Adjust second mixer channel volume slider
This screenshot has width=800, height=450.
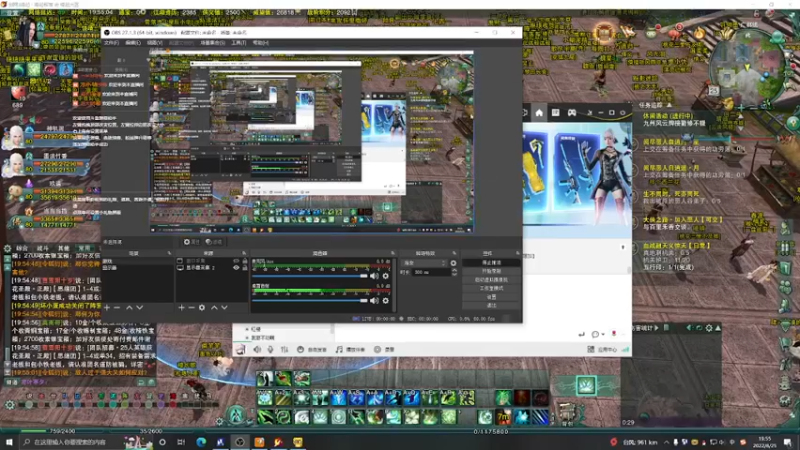310,301
